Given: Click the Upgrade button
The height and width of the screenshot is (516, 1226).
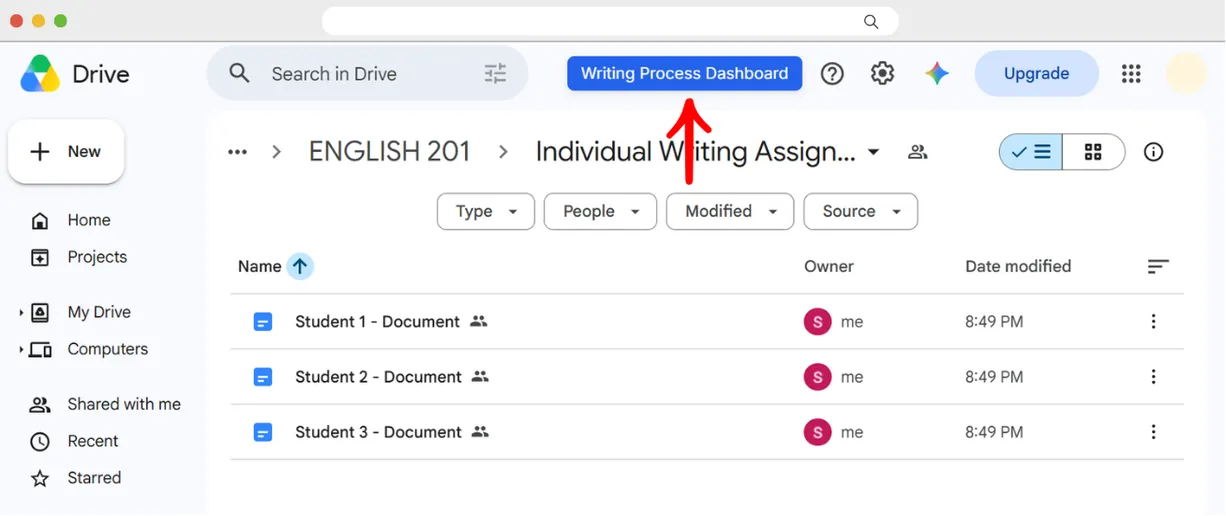Looking at the screenshot, I should [1036, 73].
